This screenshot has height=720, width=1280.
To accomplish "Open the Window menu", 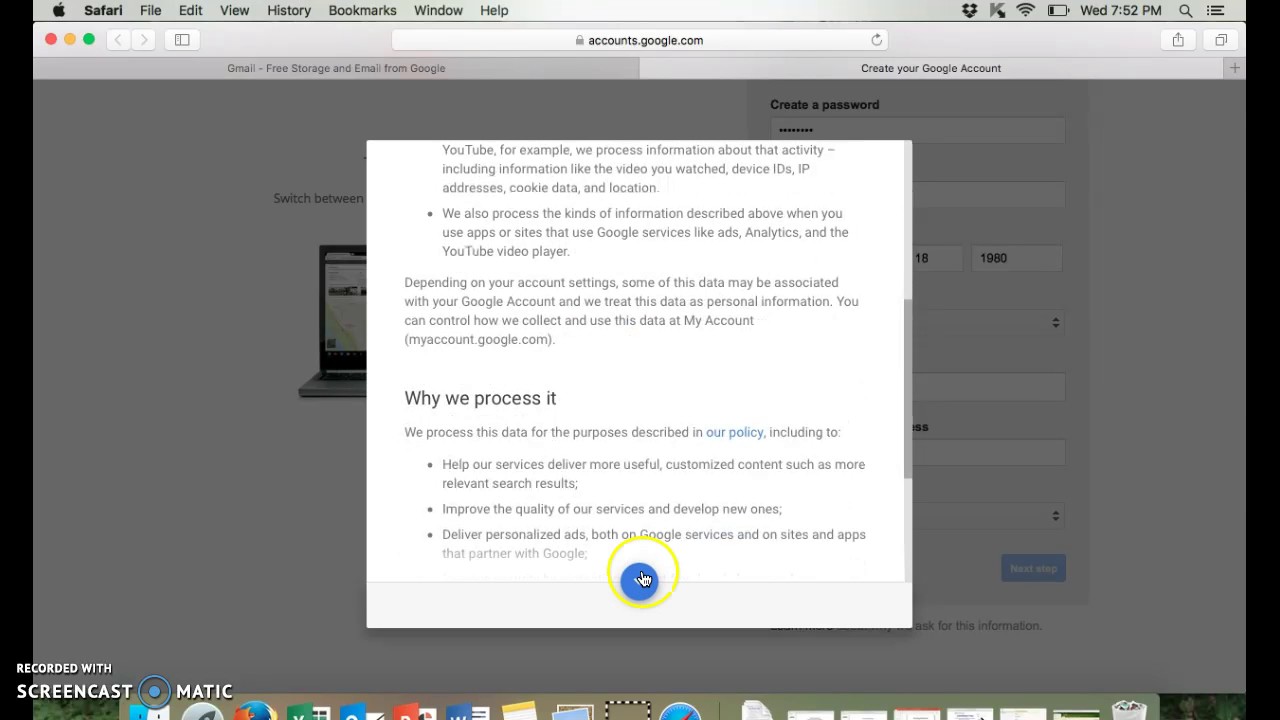I will coord(438,10).
